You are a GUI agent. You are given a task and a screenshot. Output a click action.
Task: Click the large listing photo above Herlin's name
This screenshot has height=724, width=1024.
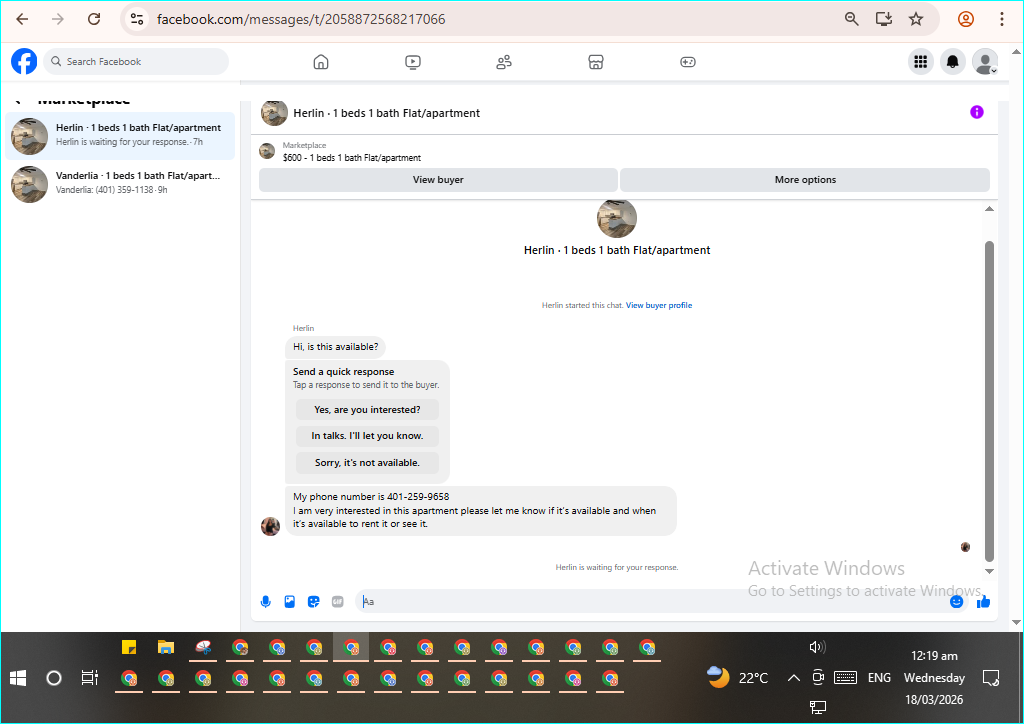616,219
